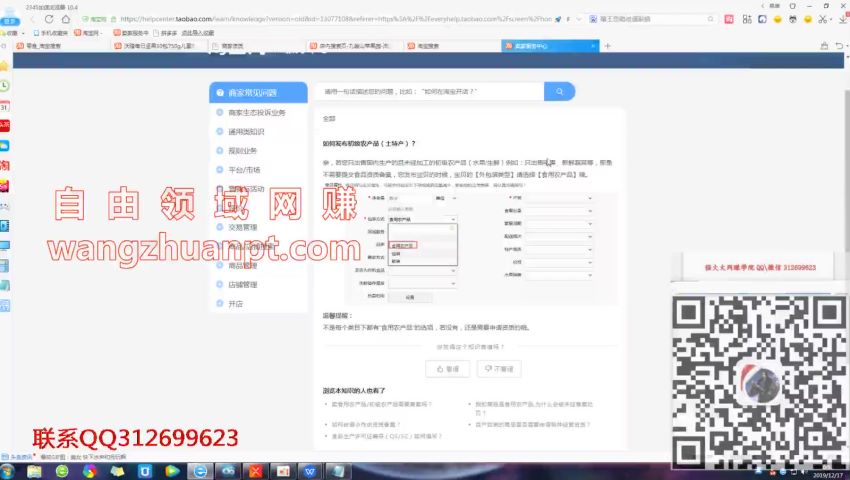The image size is (850, 480).
Task: Click the thumbs-down not helpful button
Action: [499, 369]
